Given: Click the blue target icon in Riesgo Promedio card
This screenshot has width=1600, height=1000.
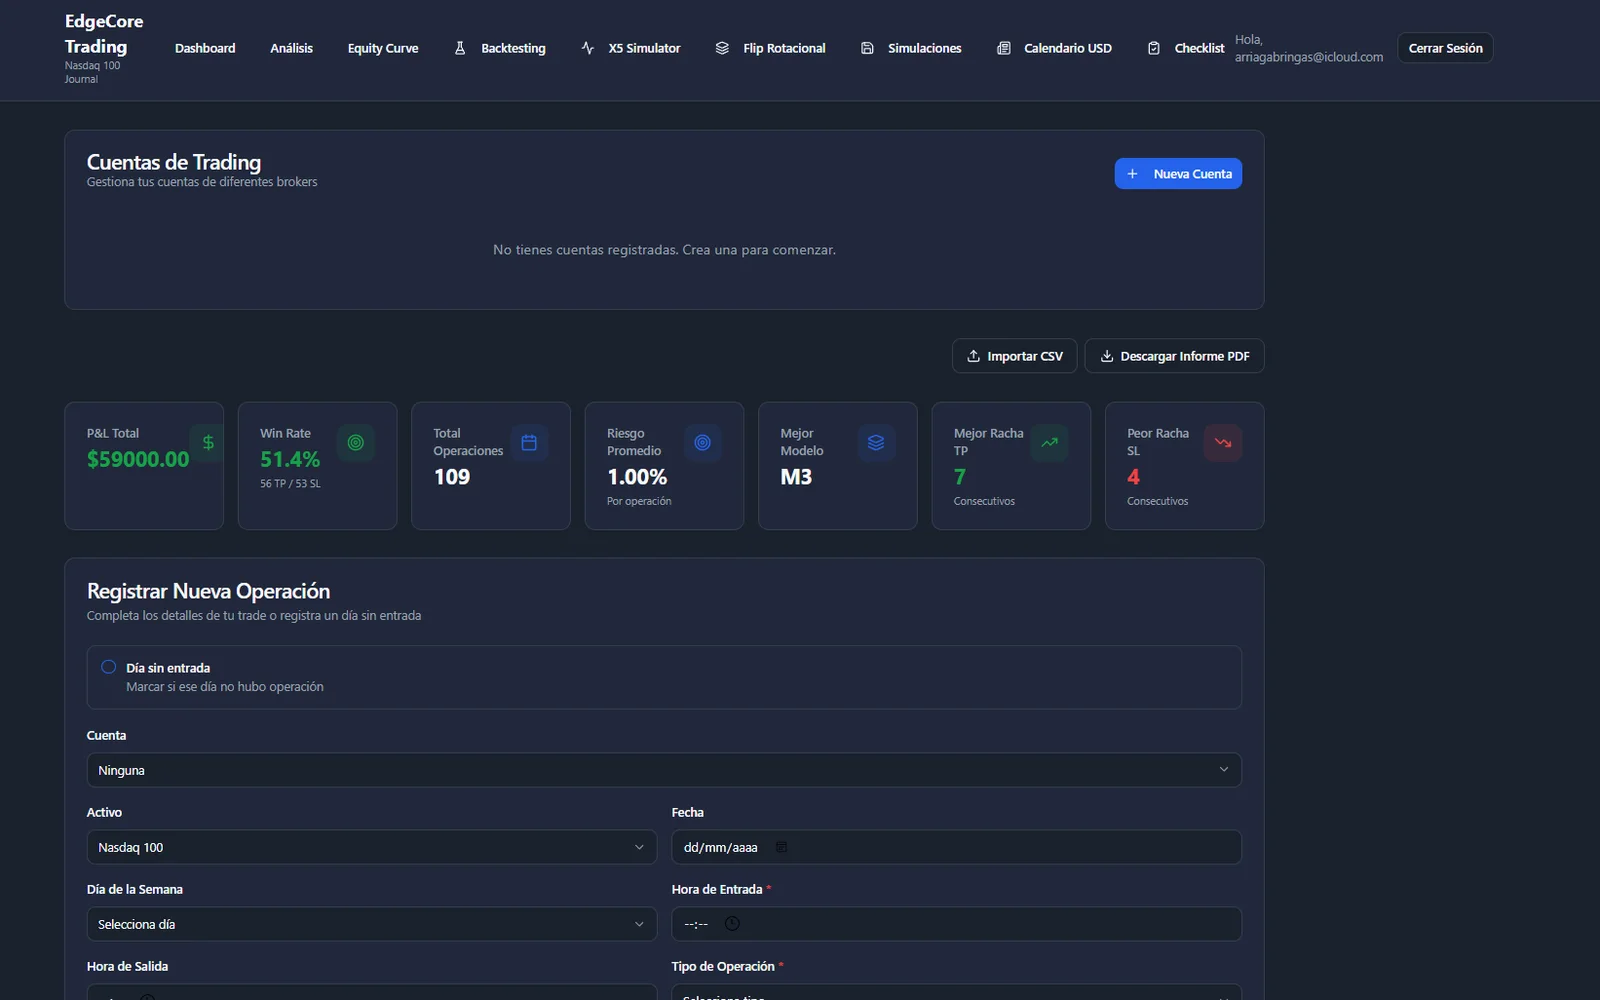Looking at the screenshot, I should [x=702, y=443].
